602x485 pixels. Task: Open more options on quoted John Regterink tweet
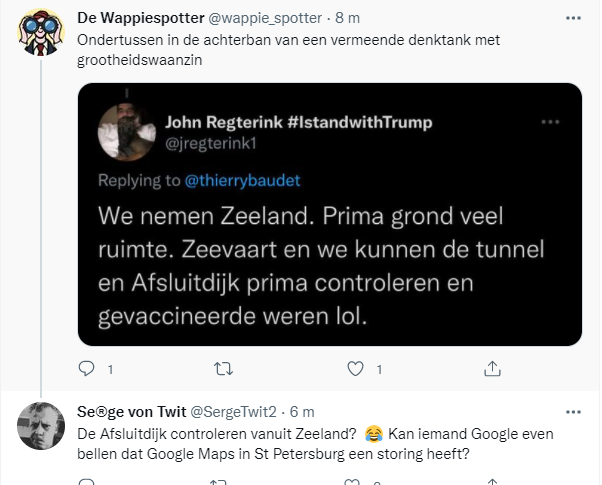(550, 122)
